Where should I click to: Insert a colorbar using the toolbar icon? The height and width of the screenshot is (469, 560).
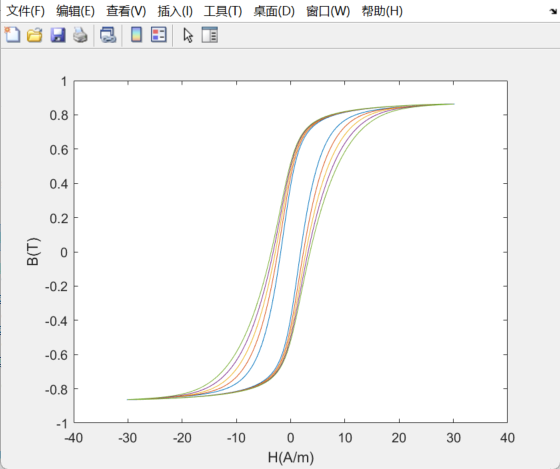point(136,35)
